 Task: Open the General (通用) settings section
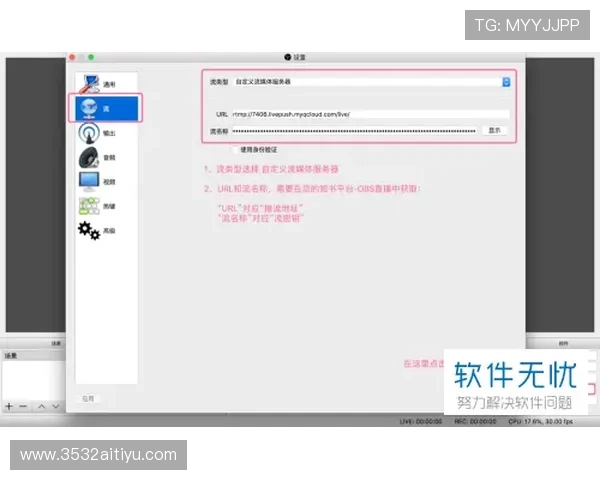[106, 84]
